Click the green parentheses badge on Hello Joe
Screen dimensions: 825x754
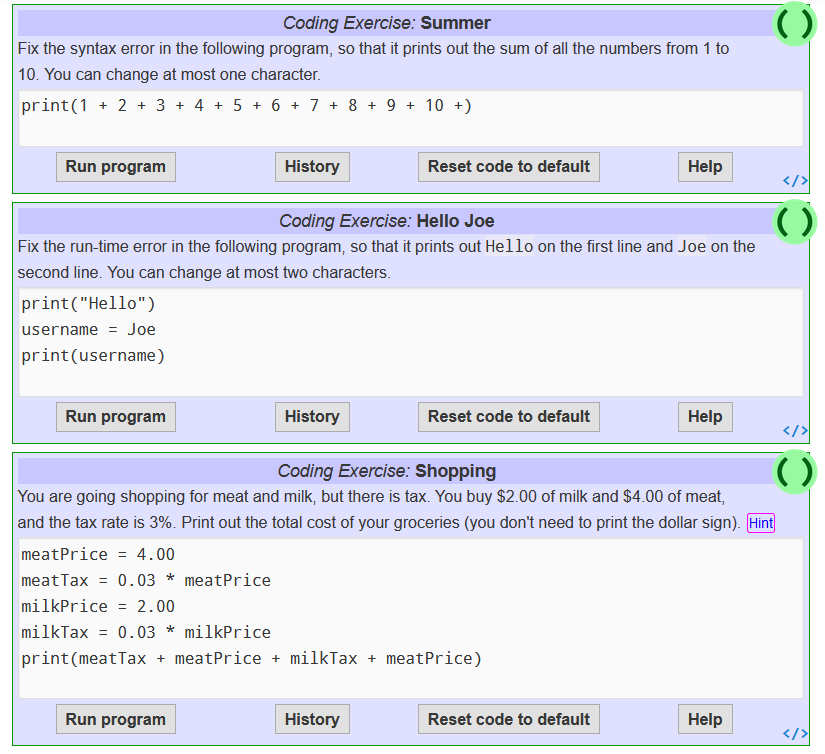[795, 221]
